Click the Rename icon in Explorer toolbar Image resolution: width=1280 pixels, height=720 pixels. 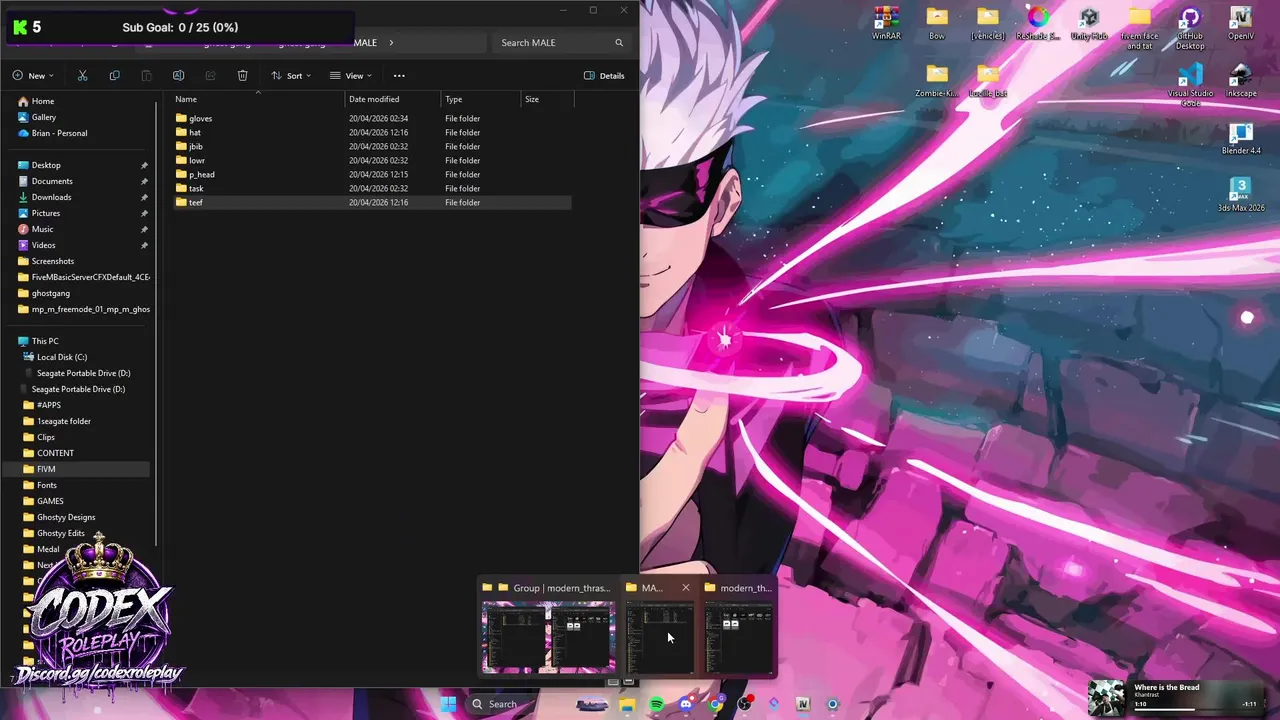click(178, 75)
